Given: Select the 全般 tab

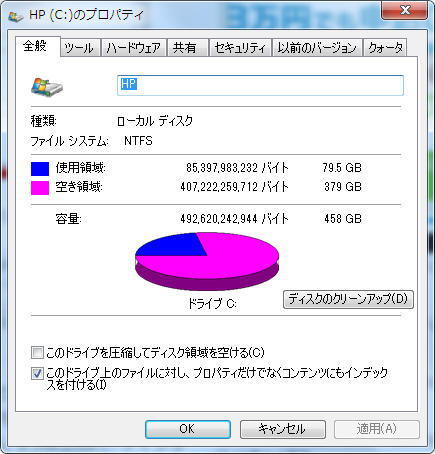Looking at the screenshot, I should (37, 46).
